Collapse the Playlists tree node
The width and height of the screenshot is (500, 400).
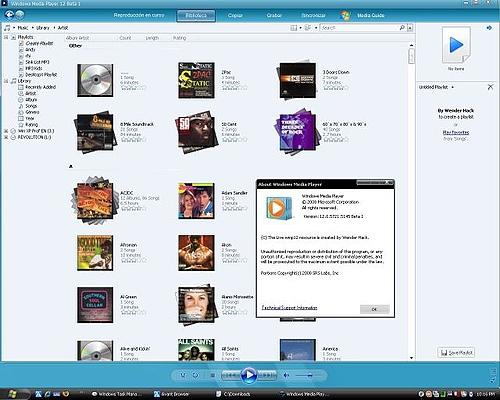click(x=6, y=37)
